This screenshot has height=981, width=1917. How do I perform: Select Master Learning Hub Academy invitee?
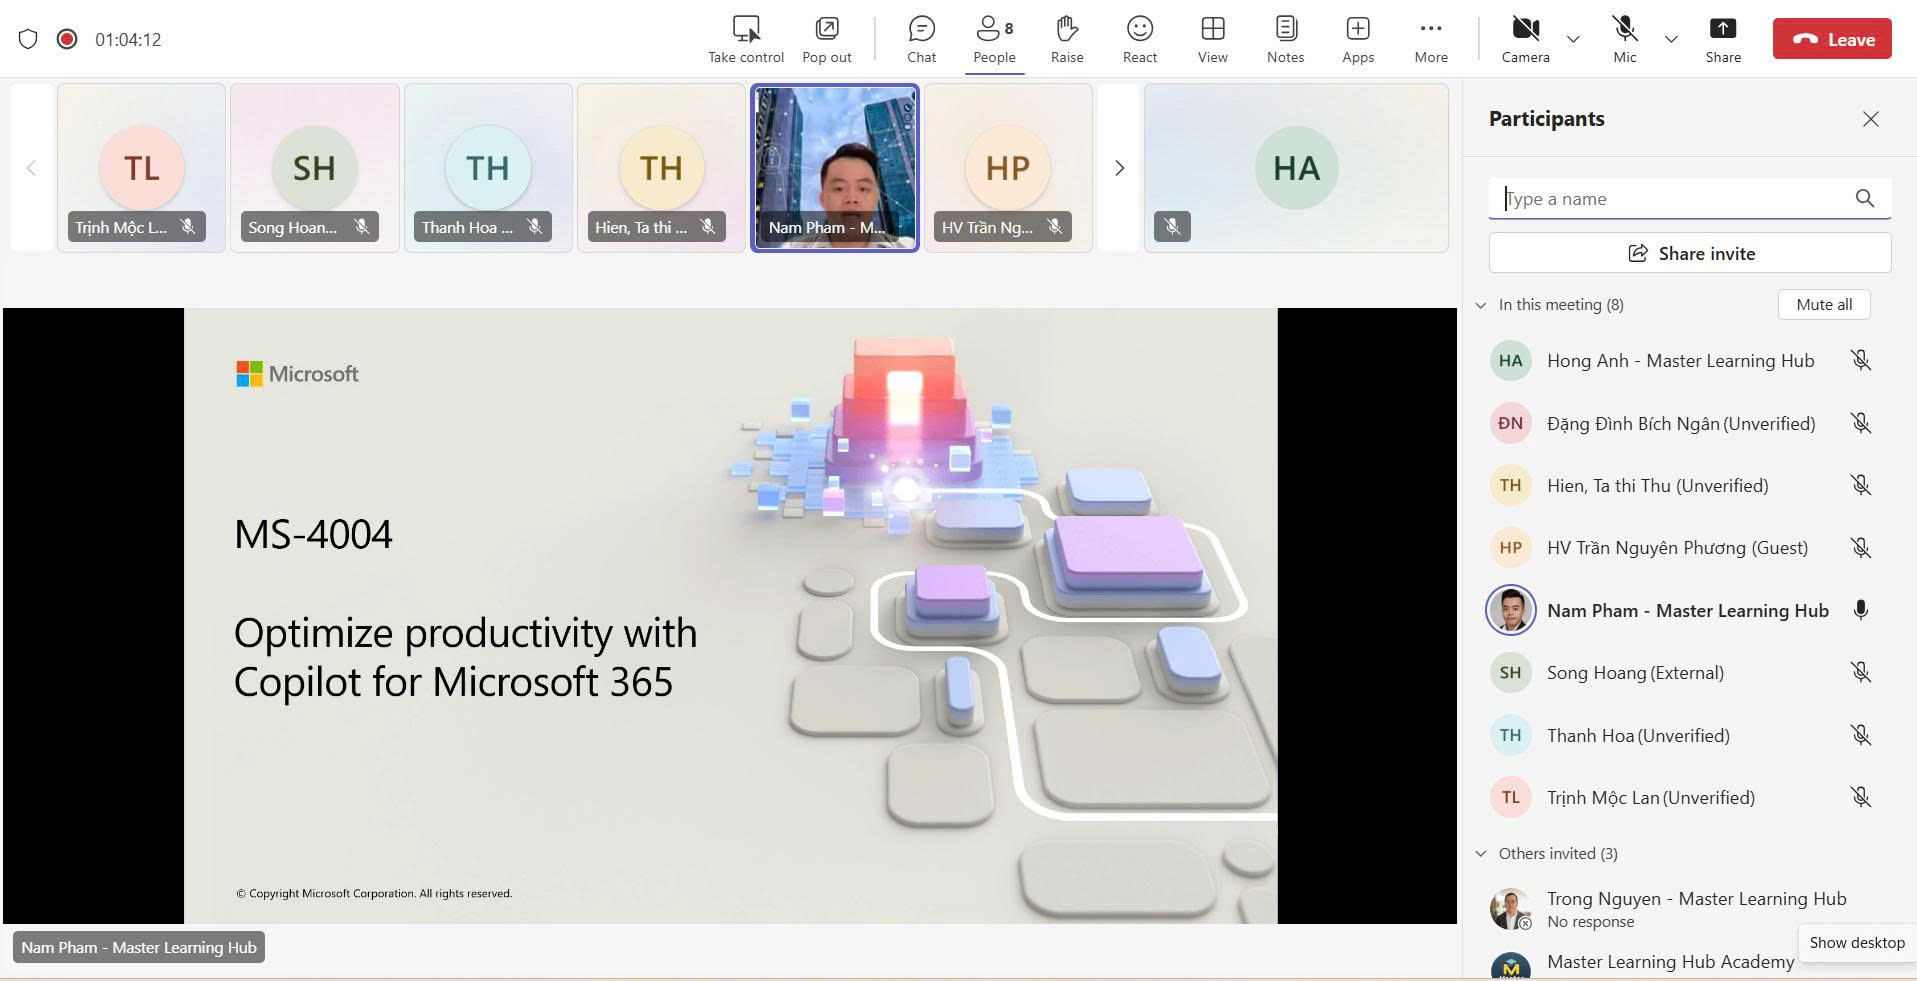pos(1670,962)
